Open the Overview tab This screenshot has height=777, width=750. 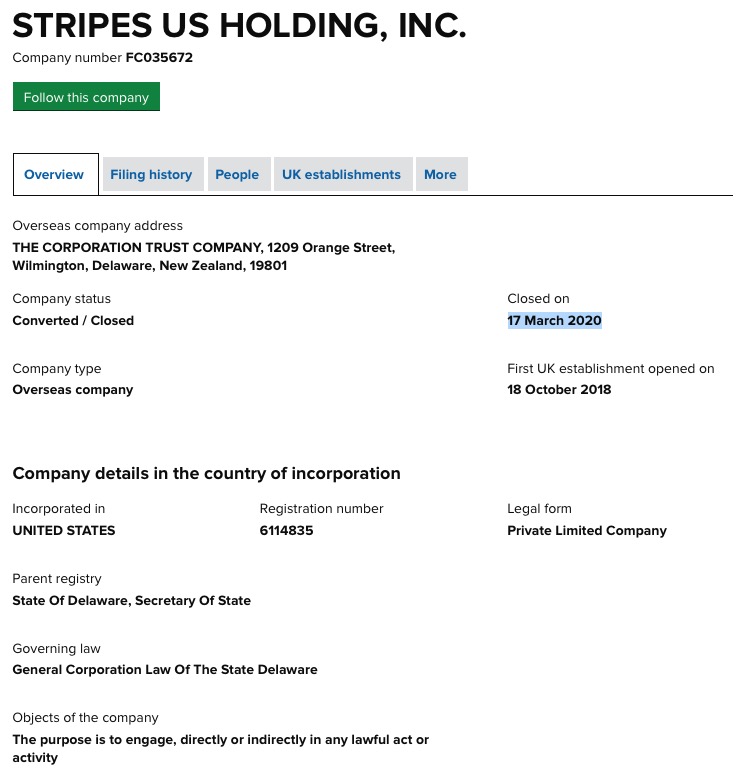pos(54,174)
